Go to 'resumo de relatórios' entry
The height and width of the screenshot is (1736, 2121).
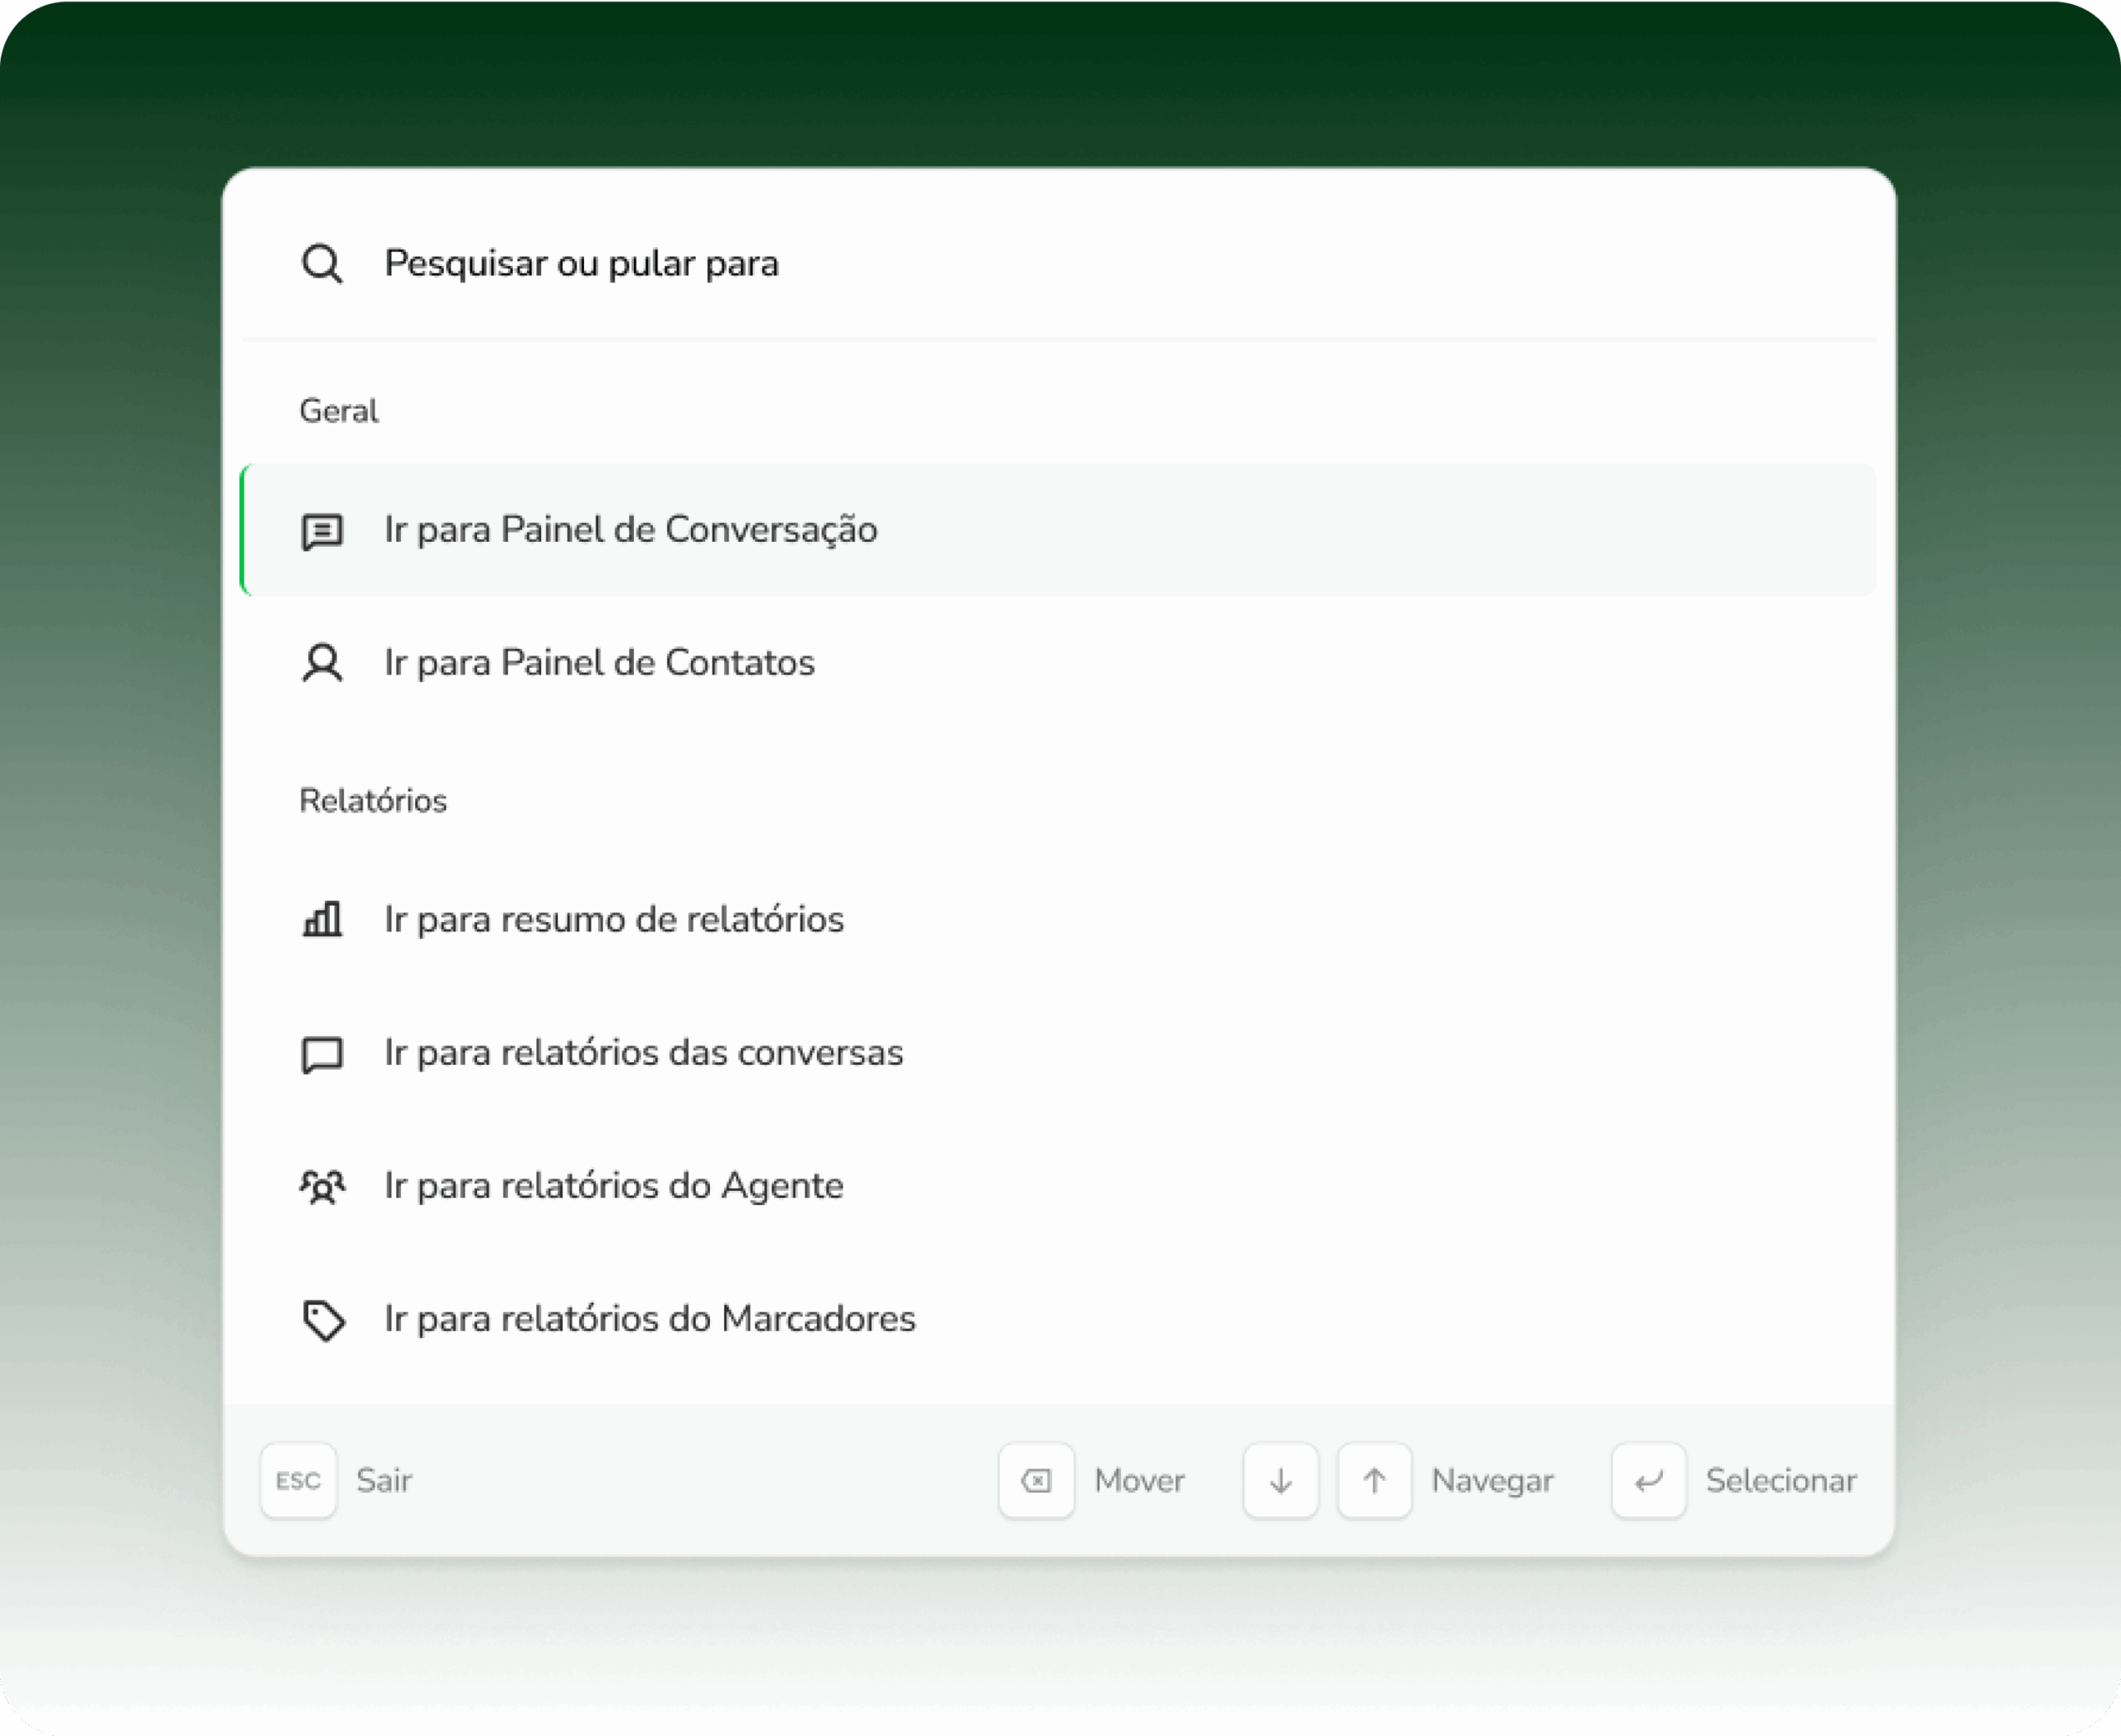[614, 920]
